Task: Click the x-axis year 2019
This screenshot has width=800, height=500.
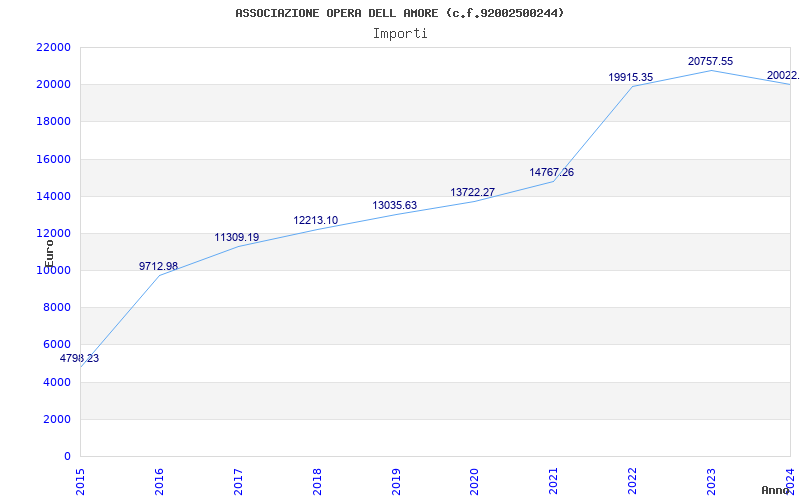Action: [x=396, y=481]
